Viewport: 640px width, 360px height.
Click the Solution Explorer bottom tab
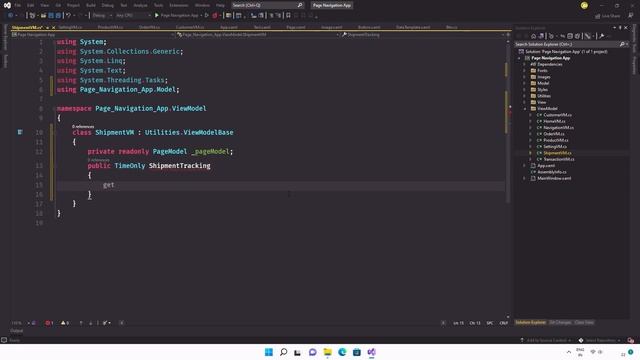(x=530, y=322)
